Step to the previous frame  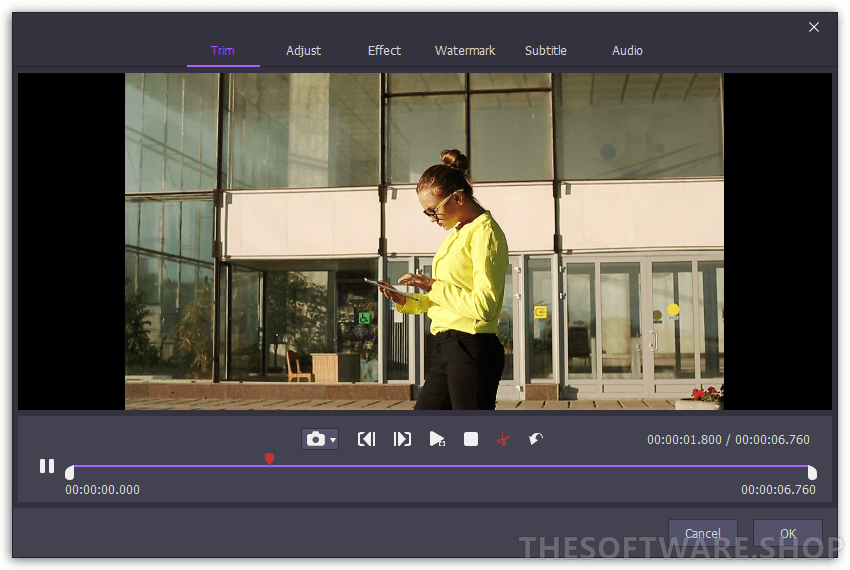coord(367,439)
